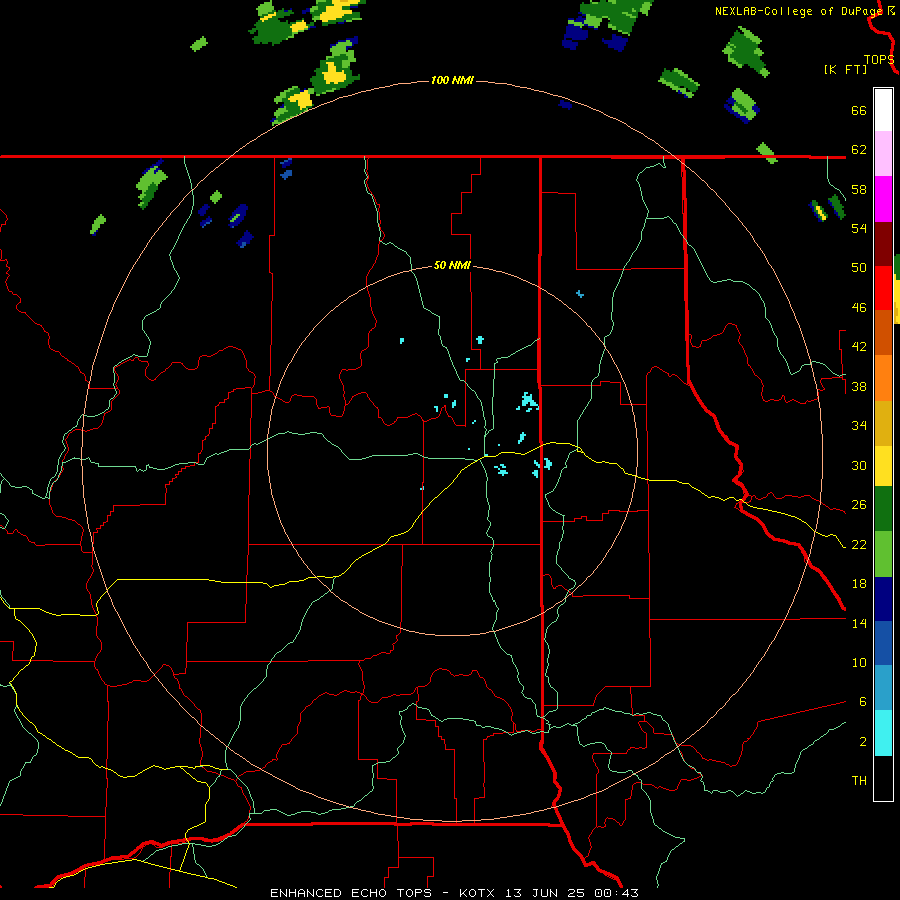The width and height of the screenshot is (900, 900).
Task: Click the 62 value on the scale
Action: (x=859, y=149)
